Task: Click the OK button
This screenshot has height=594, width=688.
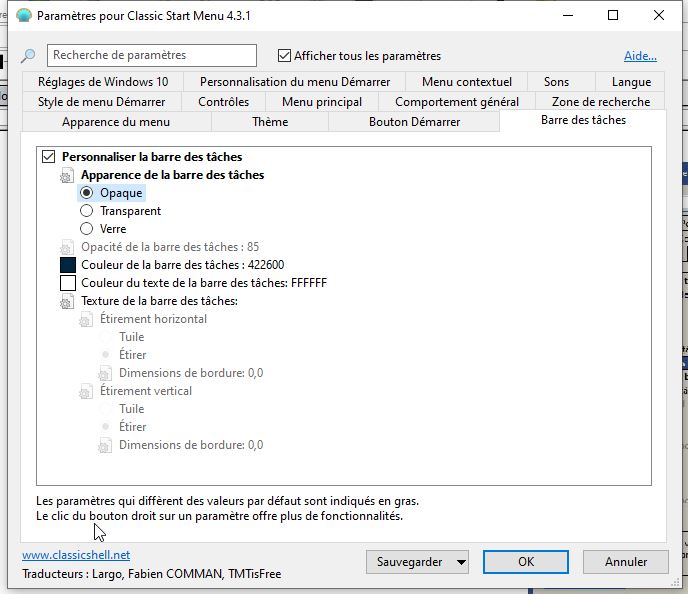Action: coord(526,562)
